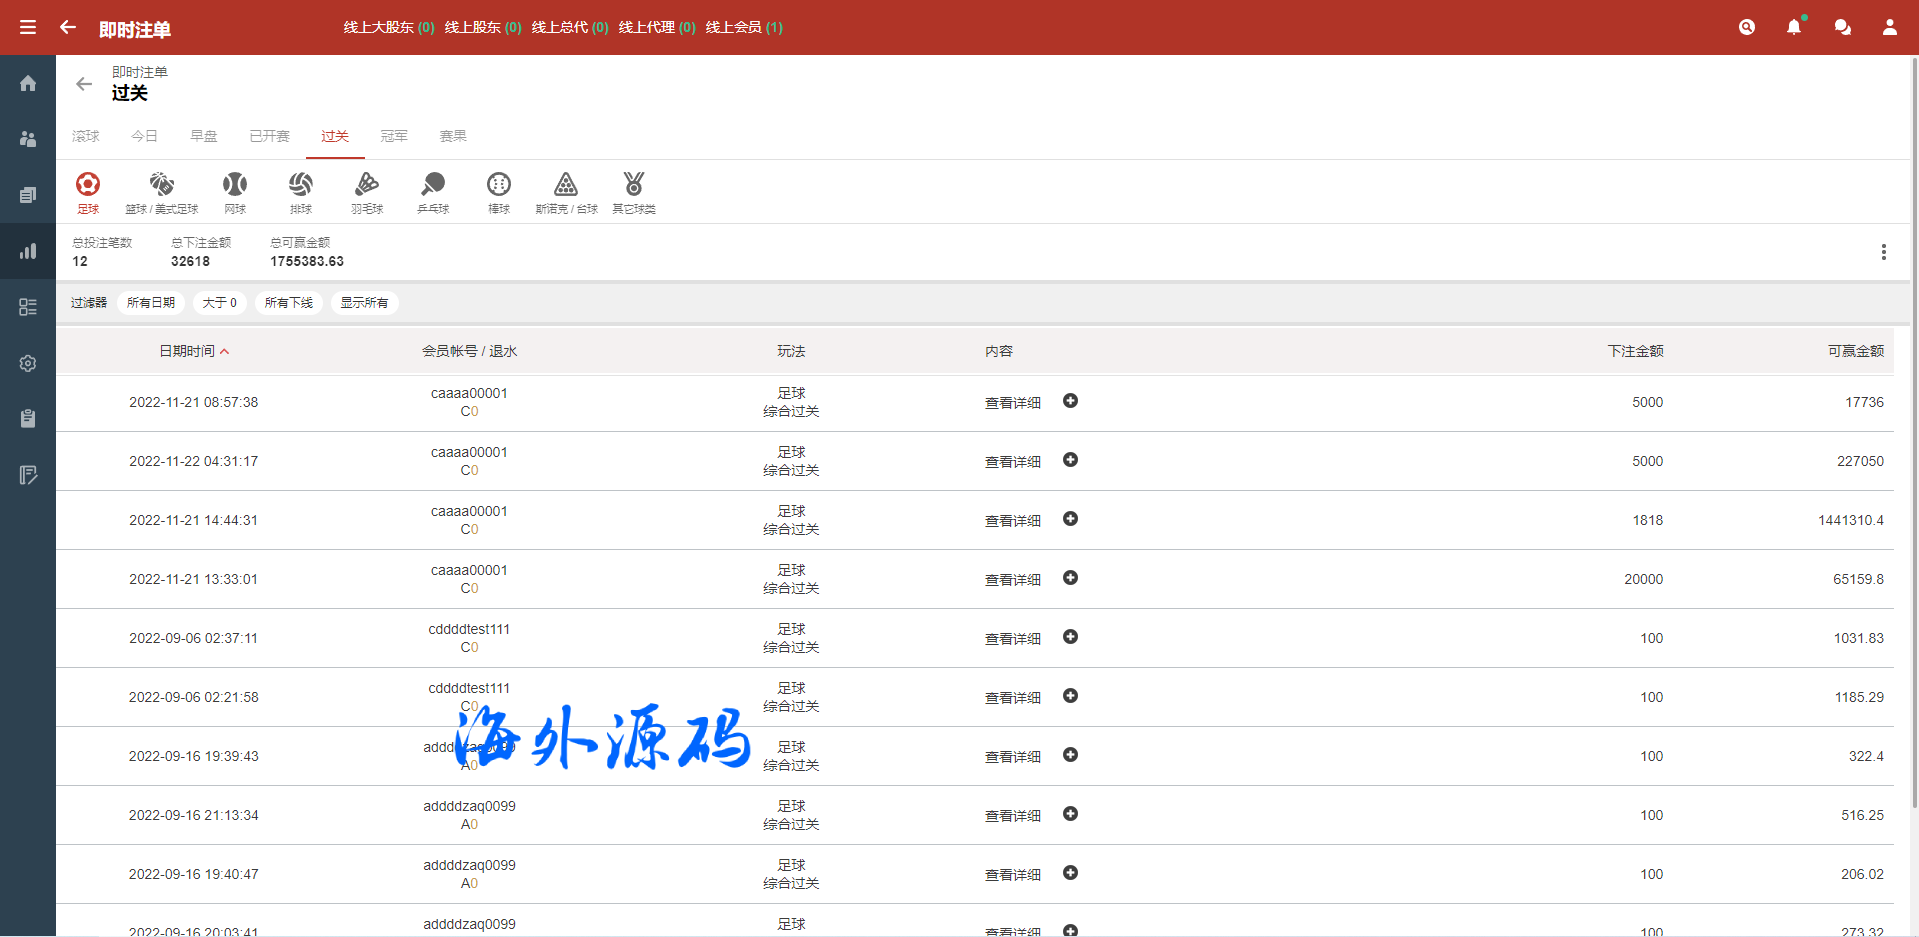1919x937 pixels.
Task: Open the 篮球 / 美式足球 basketball icon
Action: [162, 192]
